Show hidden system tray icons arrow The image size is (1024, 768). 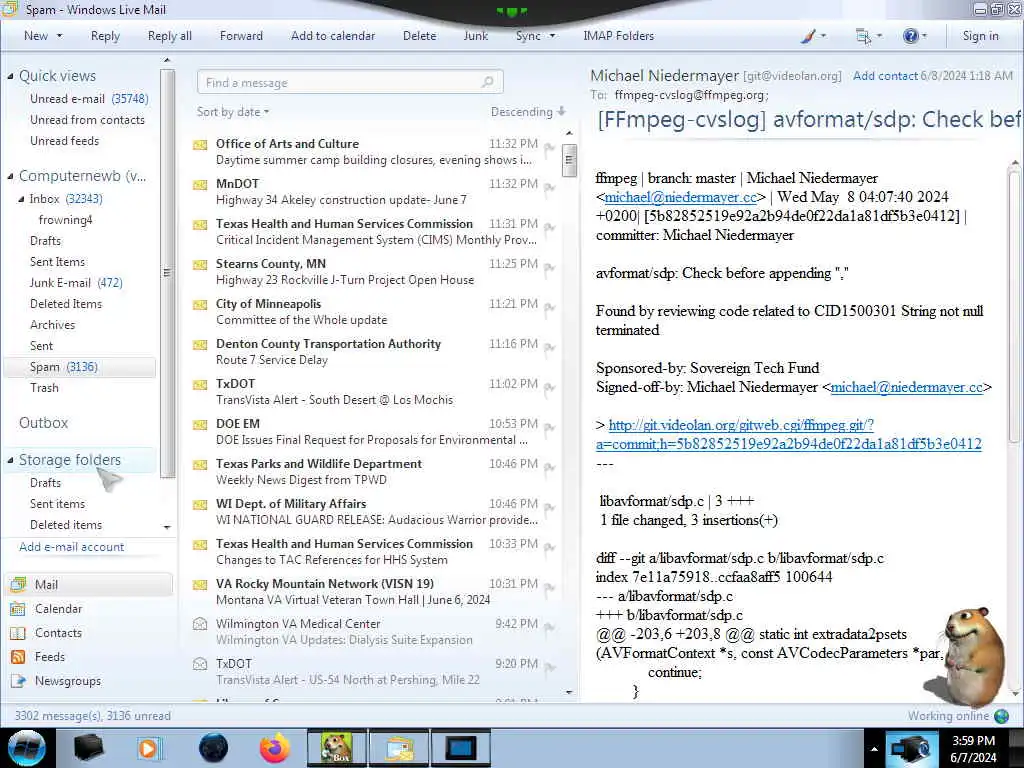point(874,749)
